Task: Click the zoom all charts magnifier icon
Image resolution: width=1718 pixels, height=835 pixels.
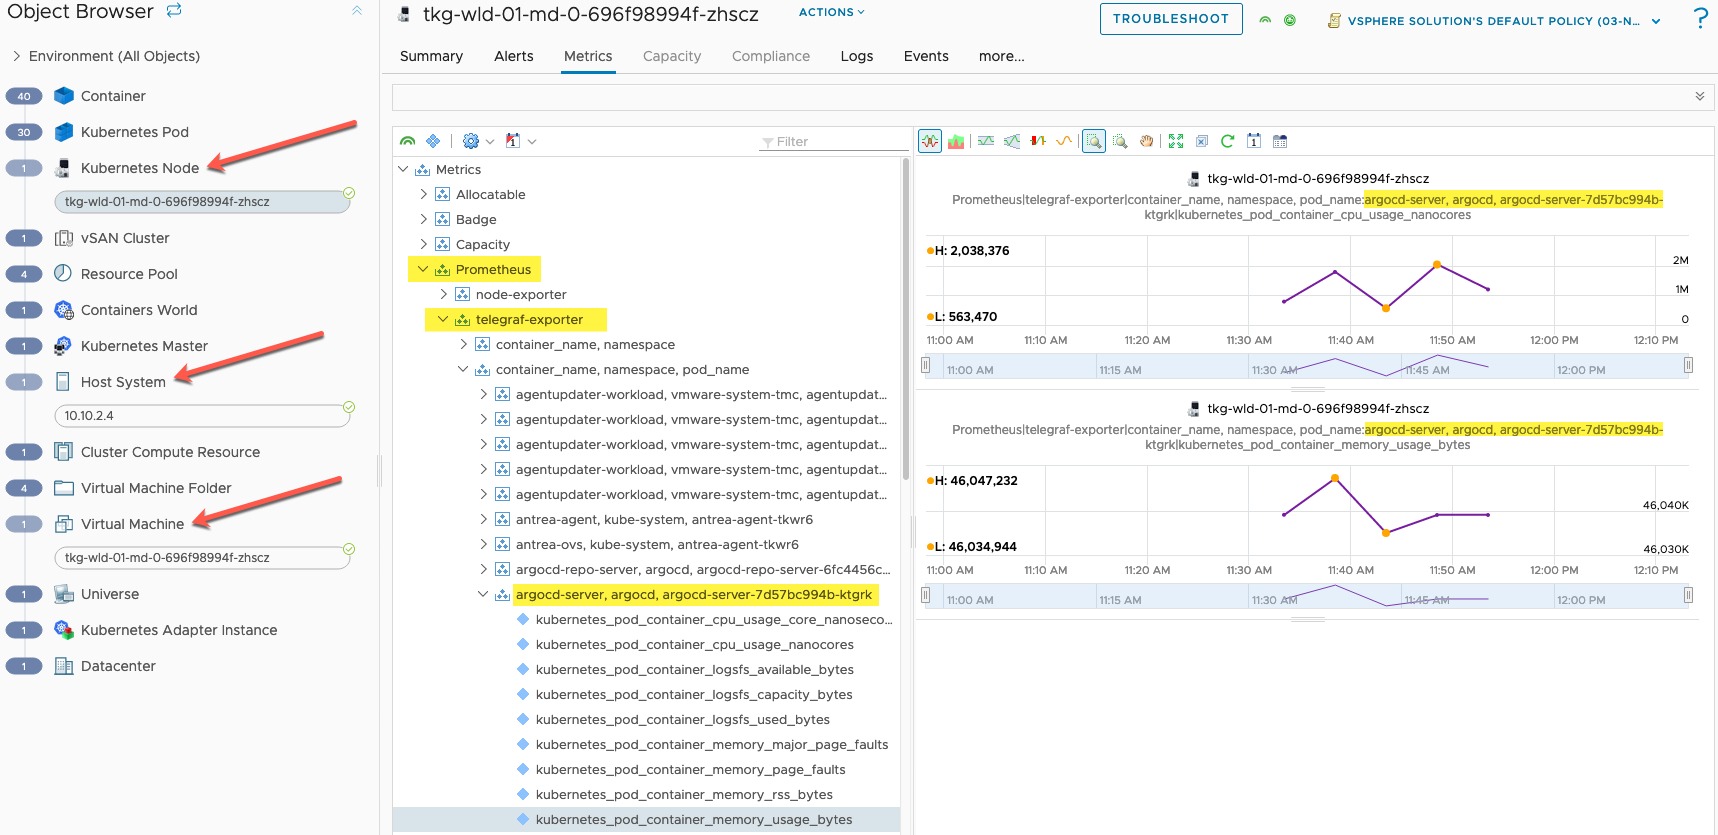Action: pos(1120,141)
